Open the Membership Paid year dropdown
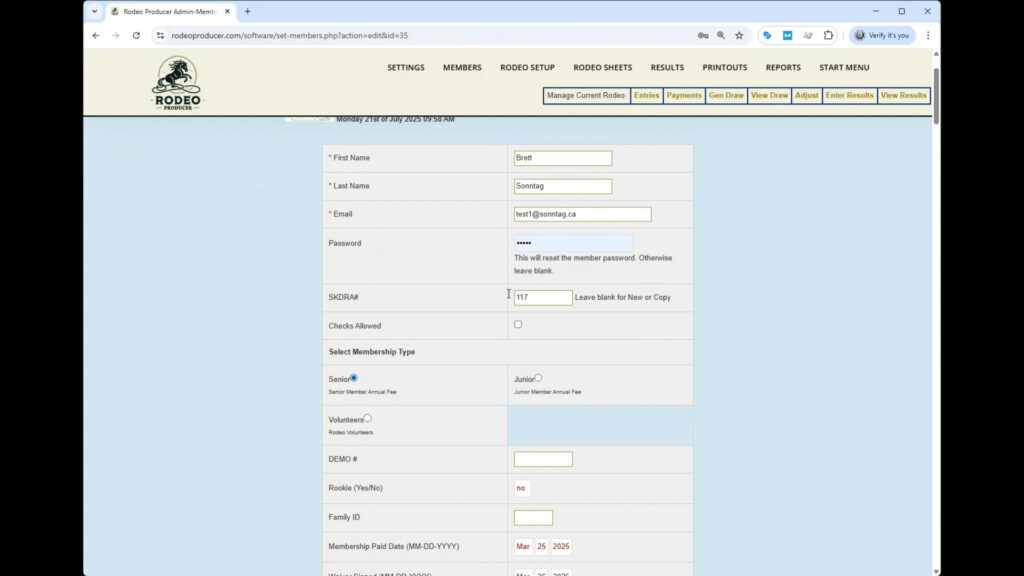1024x576 pixels. [x=561, y=547]
